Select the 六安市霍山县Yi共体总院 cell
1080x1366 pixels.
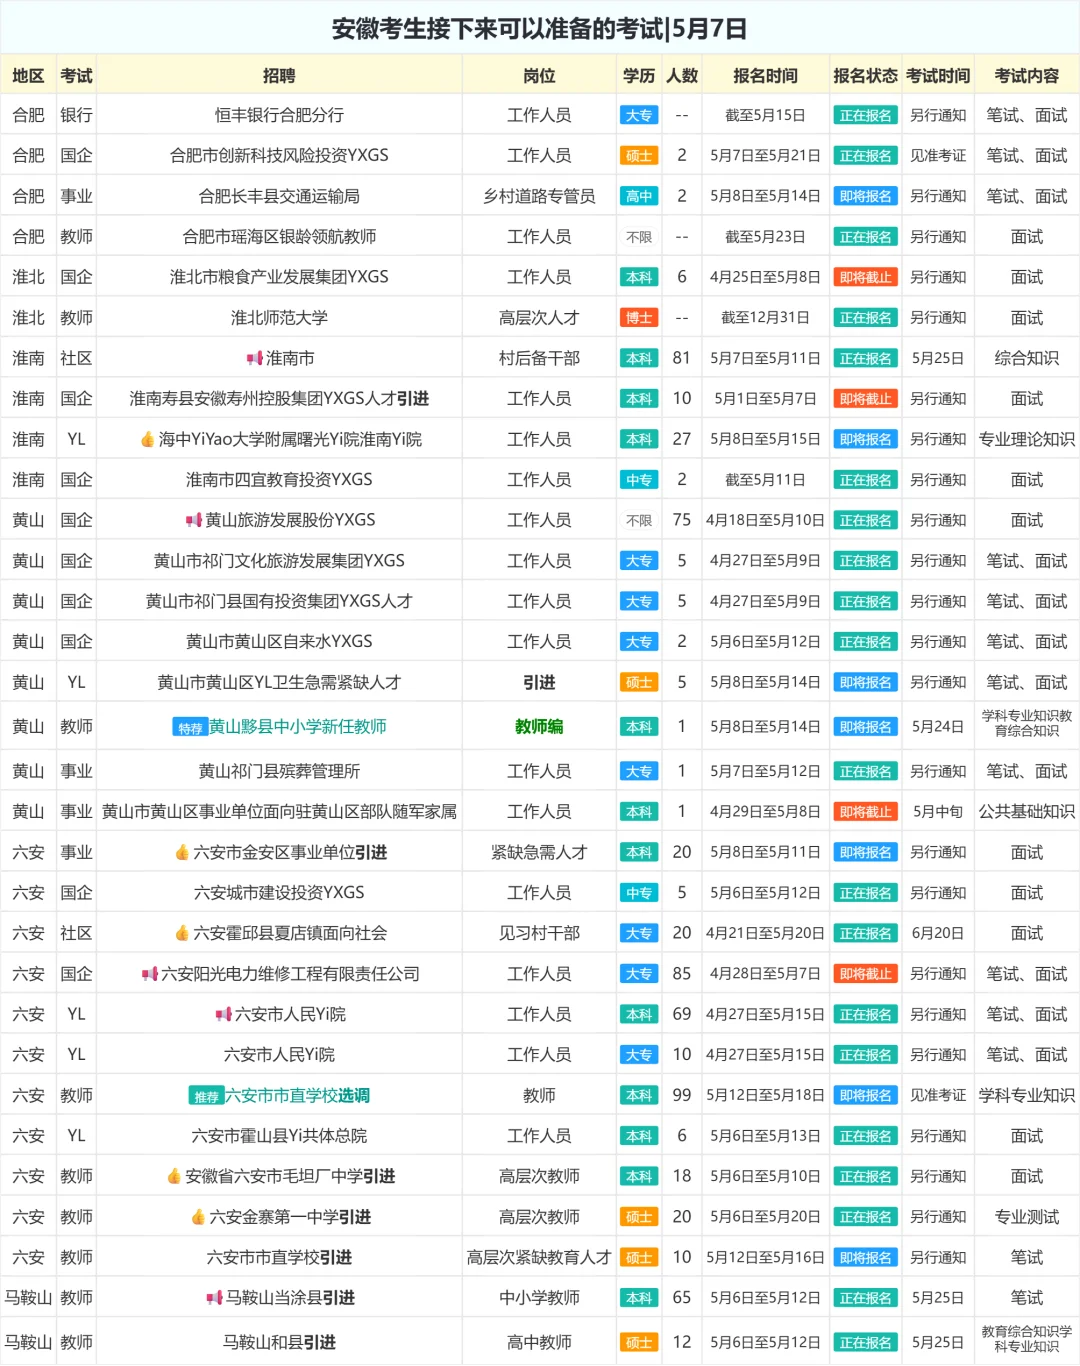tap(279, 1136)
